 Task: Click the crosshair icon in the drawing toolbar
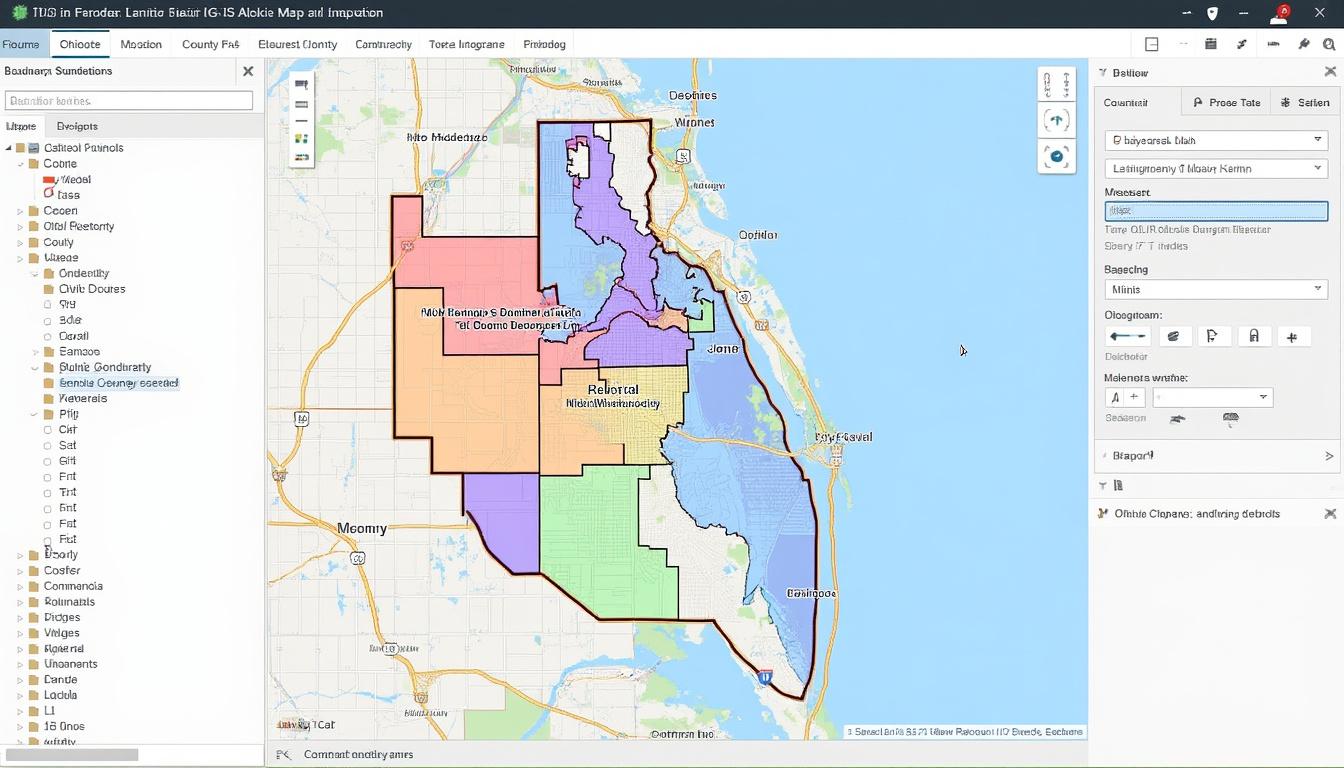point(1294,336)
